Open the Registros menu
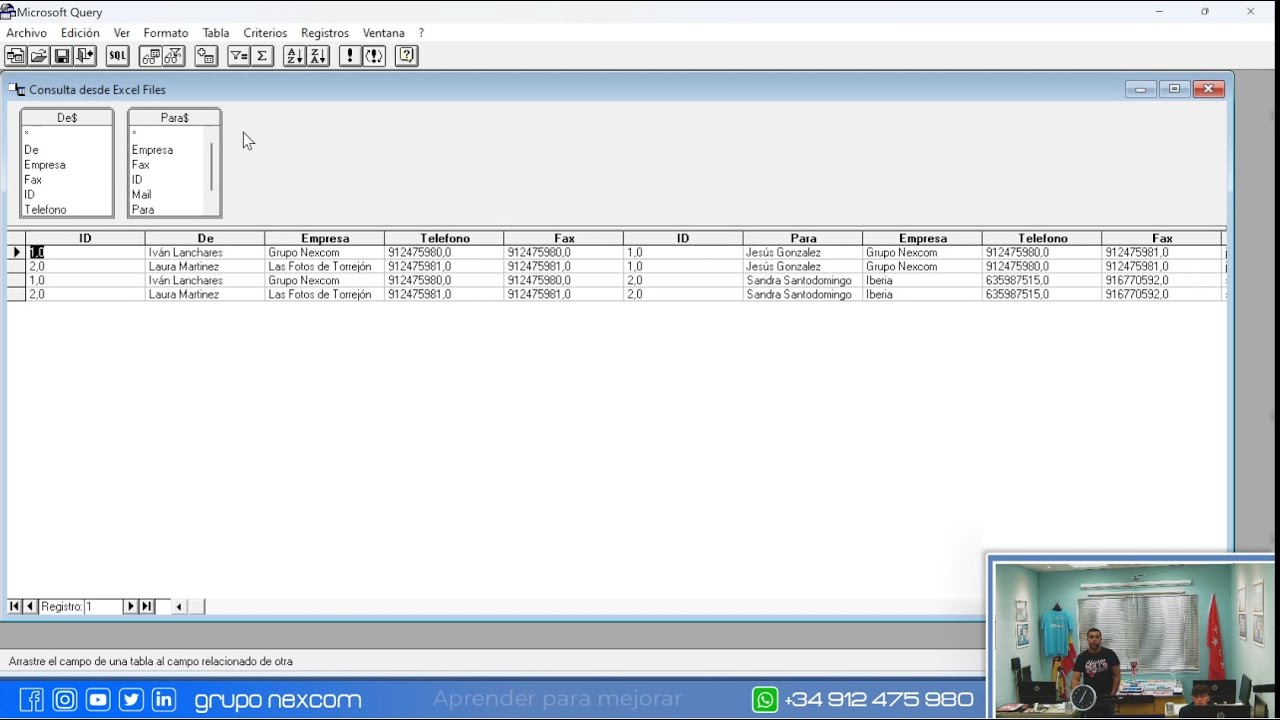Screen dimensions: 1280x720 click(325, 33)
